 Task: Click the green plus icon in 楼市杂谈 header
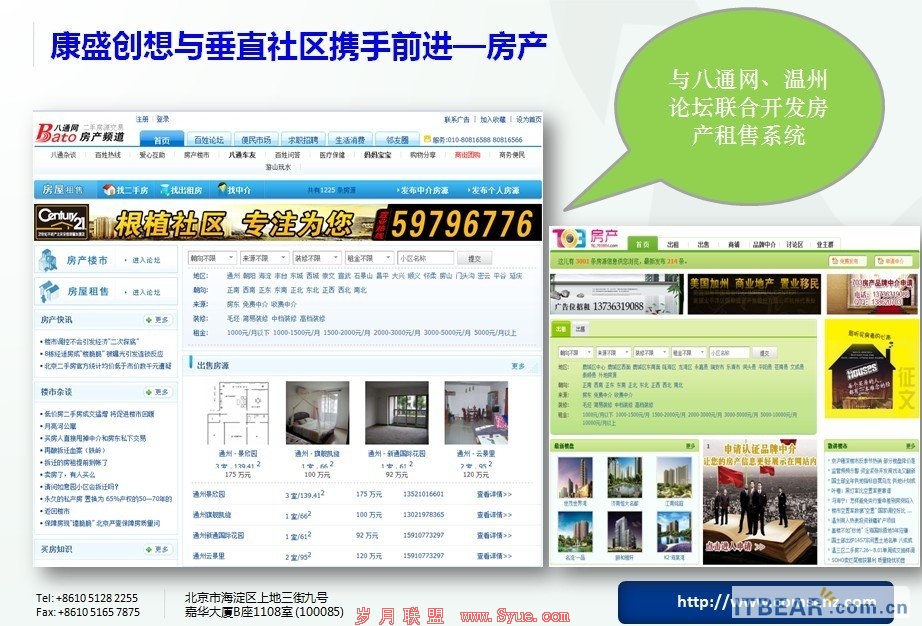pyautogui.click(x=148, y=391)
